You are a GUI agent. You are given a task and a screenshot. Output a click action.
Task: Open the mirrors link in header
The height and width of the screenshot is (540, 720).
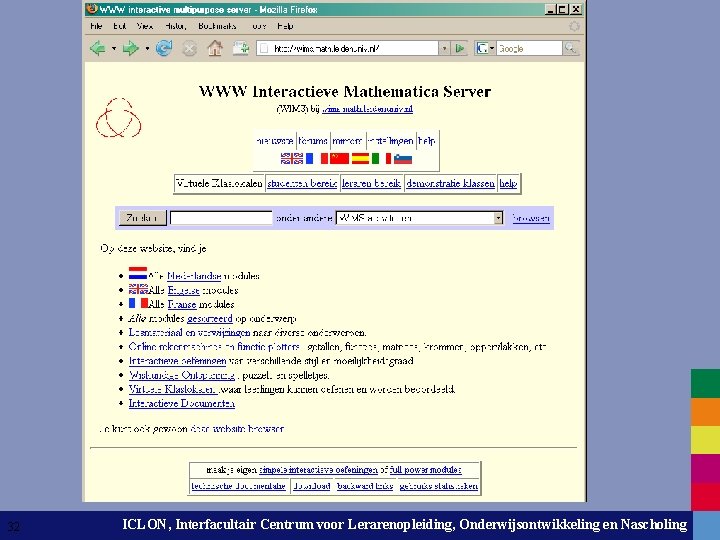click(347, 141)
